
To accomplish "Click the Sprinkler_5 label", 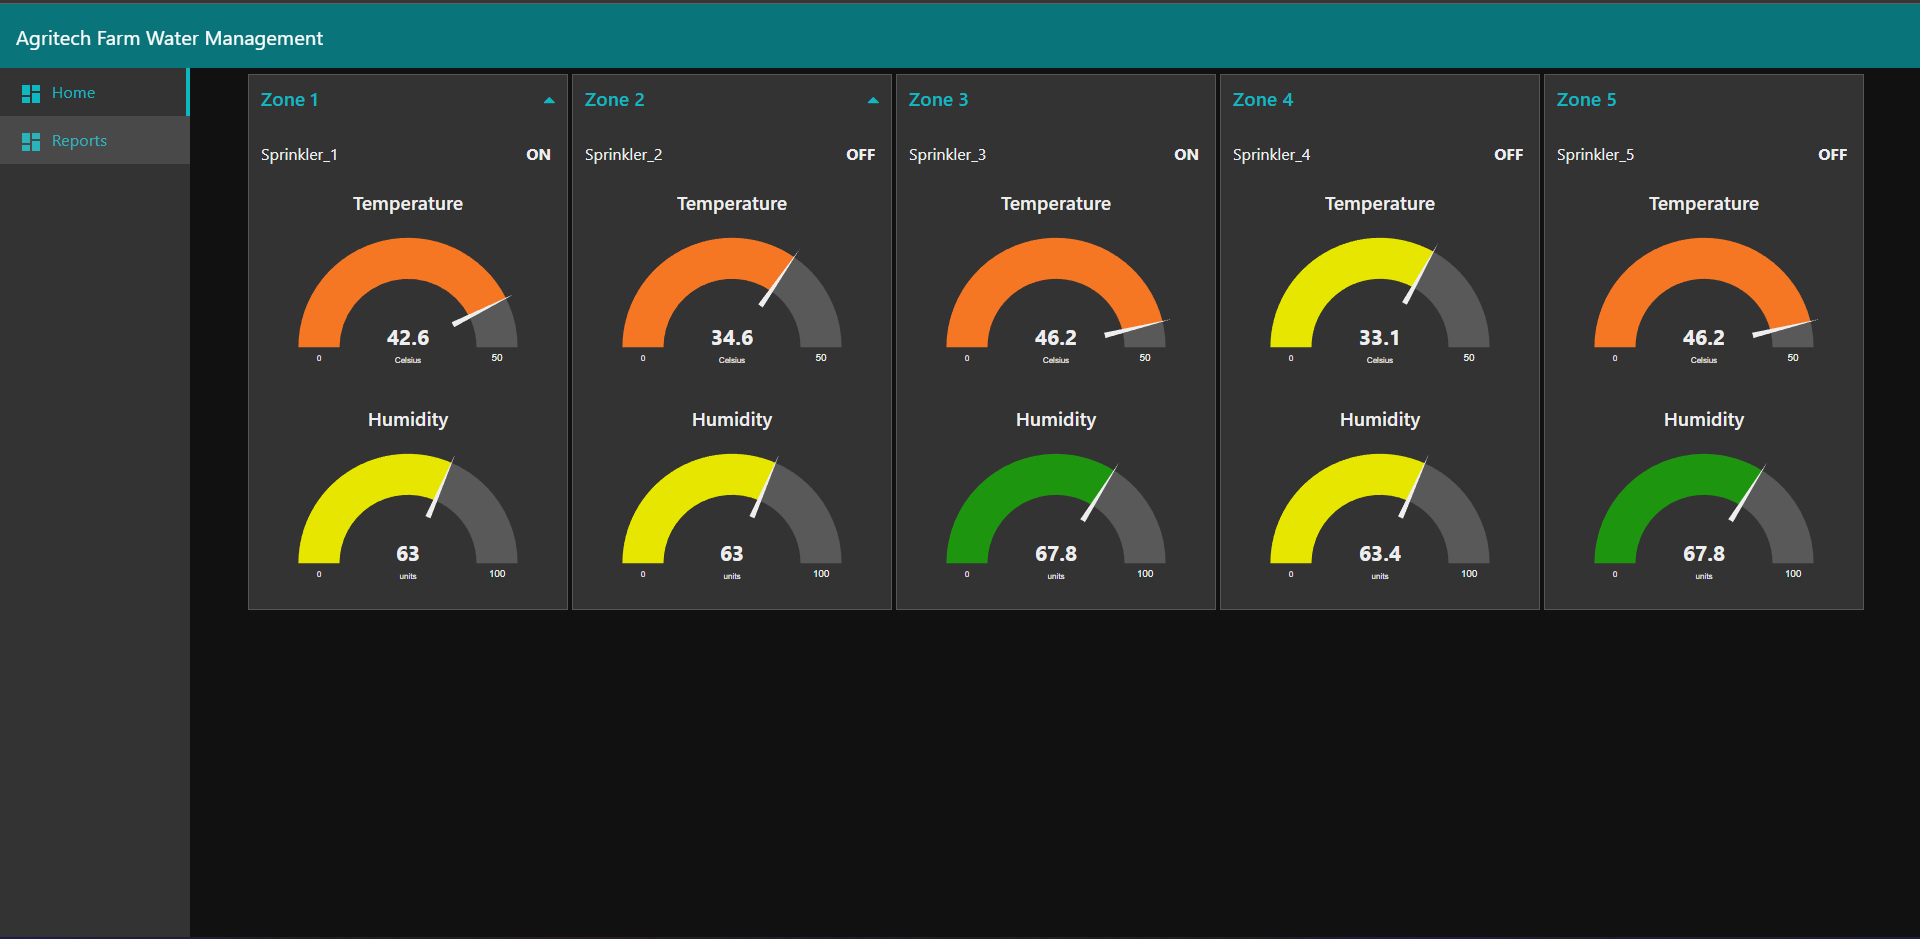I will coord(1595,154).
